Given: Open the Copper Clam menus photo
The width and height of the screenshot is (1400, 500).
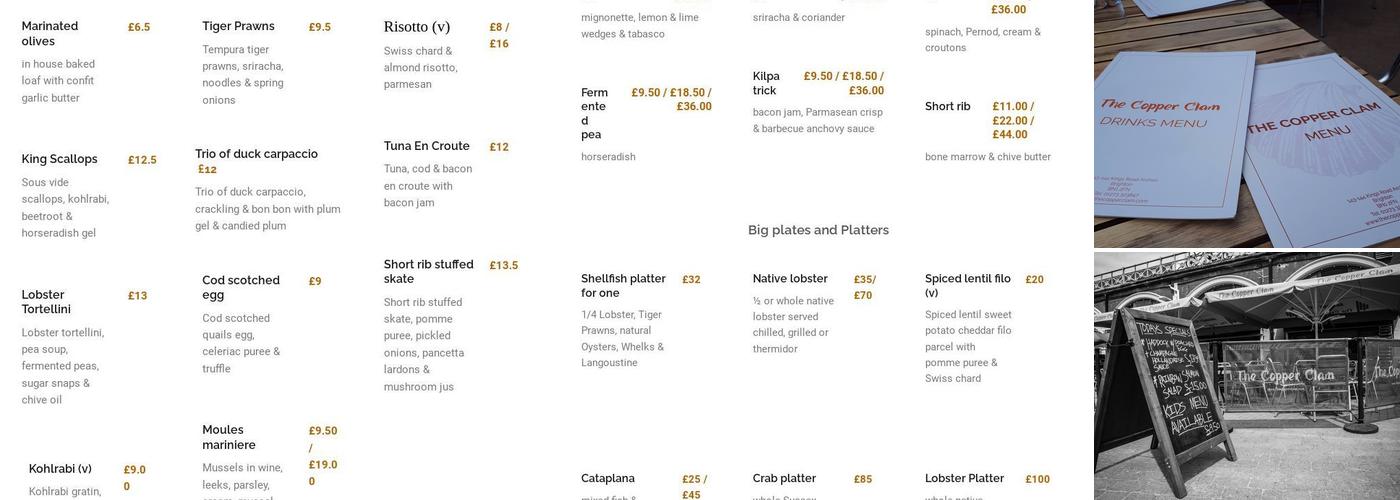Looking at the screenshot, I should tap(1247, 123).
